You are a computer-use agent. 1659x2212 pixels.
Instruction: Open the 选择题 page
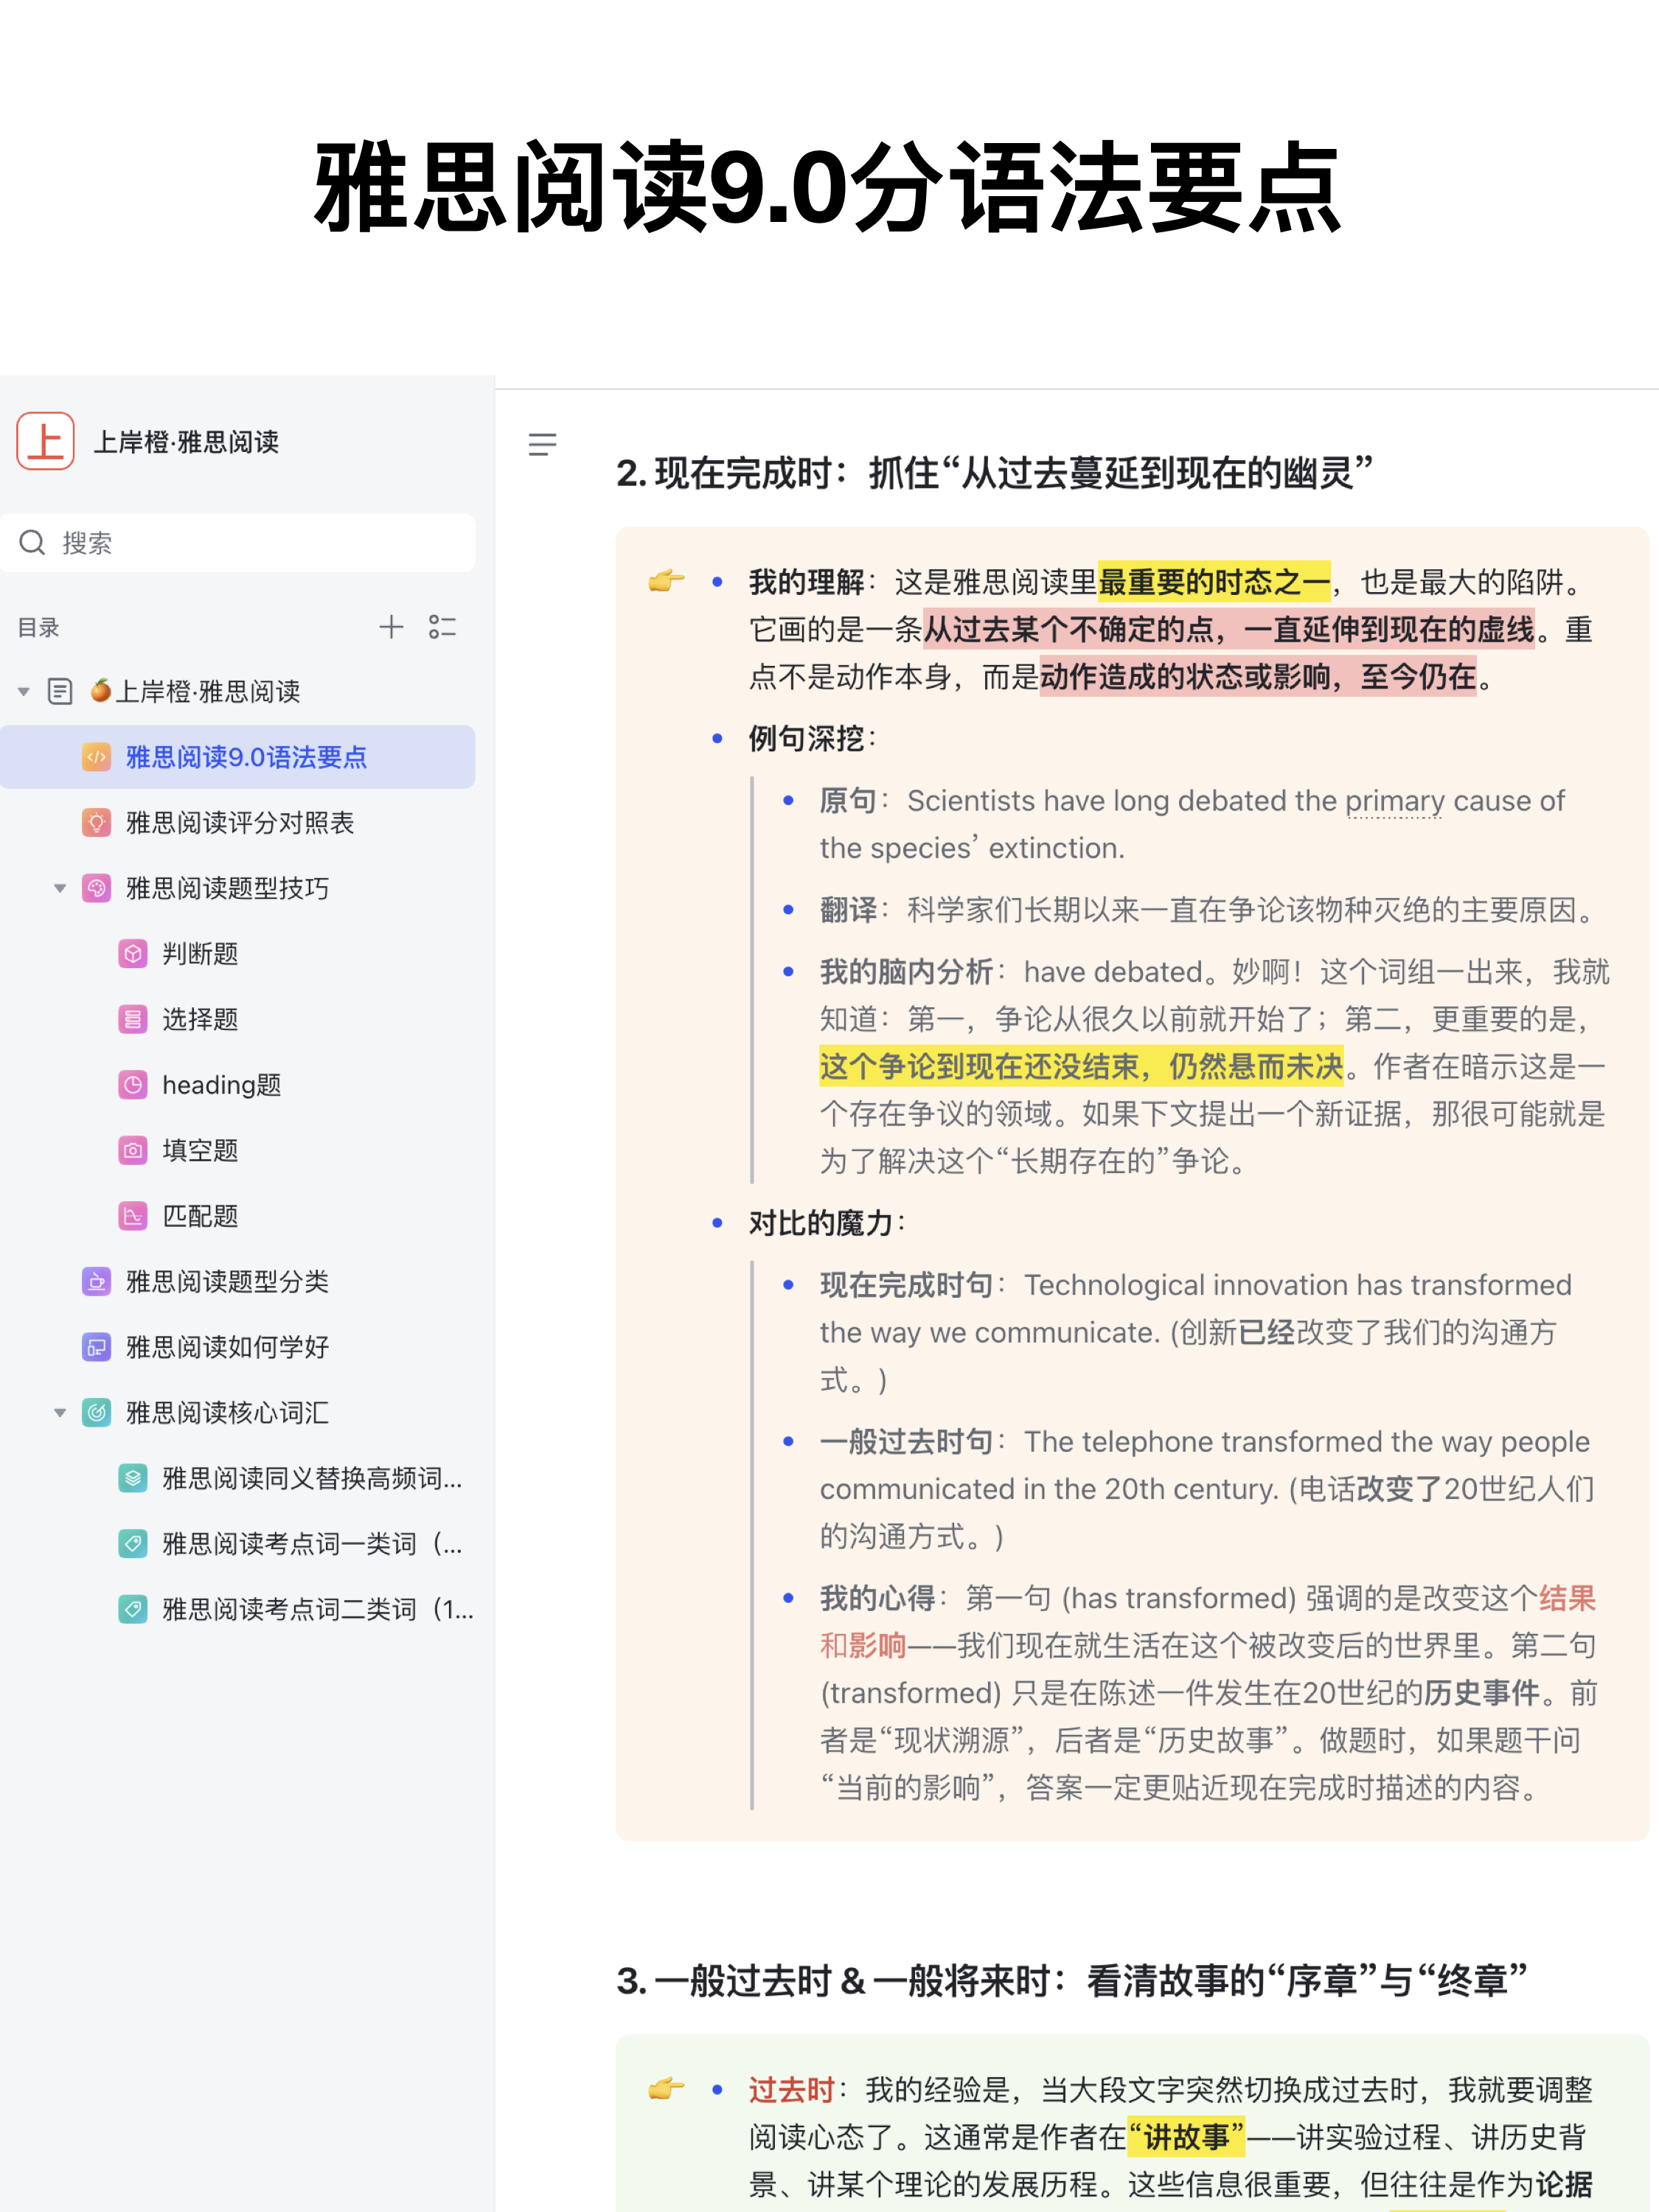200,1019
